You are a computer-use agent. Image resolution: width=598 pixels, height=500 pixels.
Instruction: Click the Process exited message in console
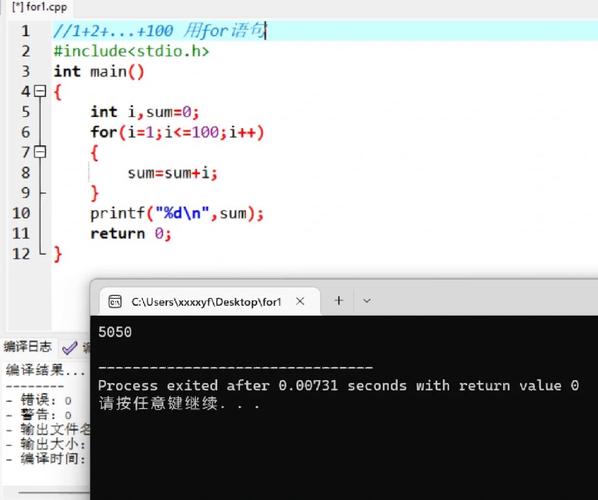338,386
